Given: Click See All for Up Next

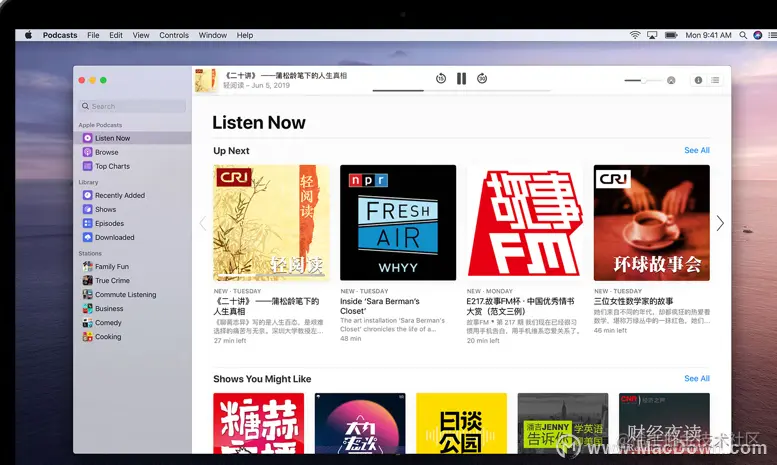Looking at the screenshot, I should point(697,150).
